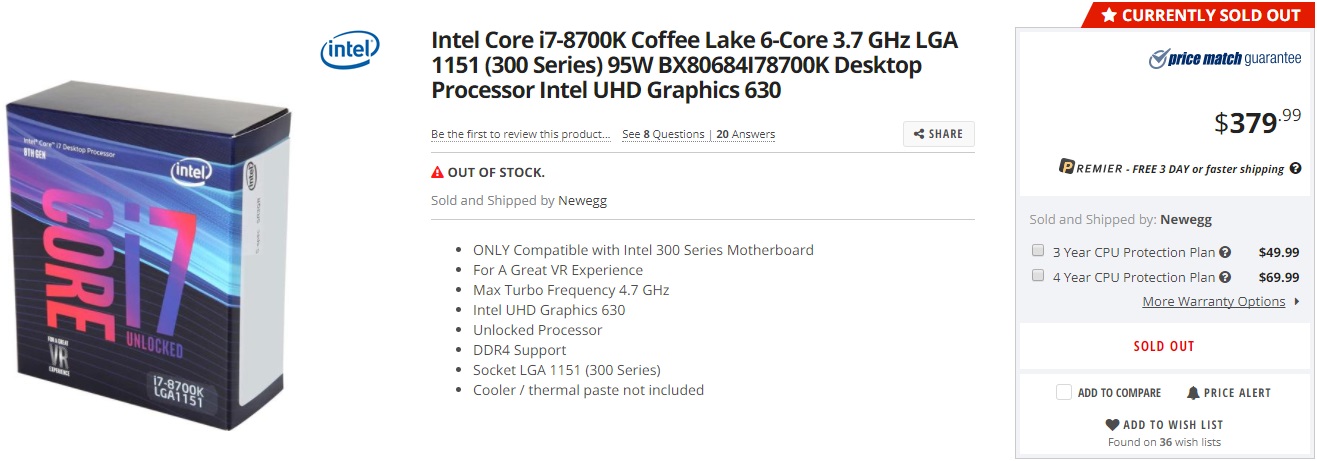Click the Premier P logo icon
This screenshot has height=461, width=1317.
tap(1067, 167)
